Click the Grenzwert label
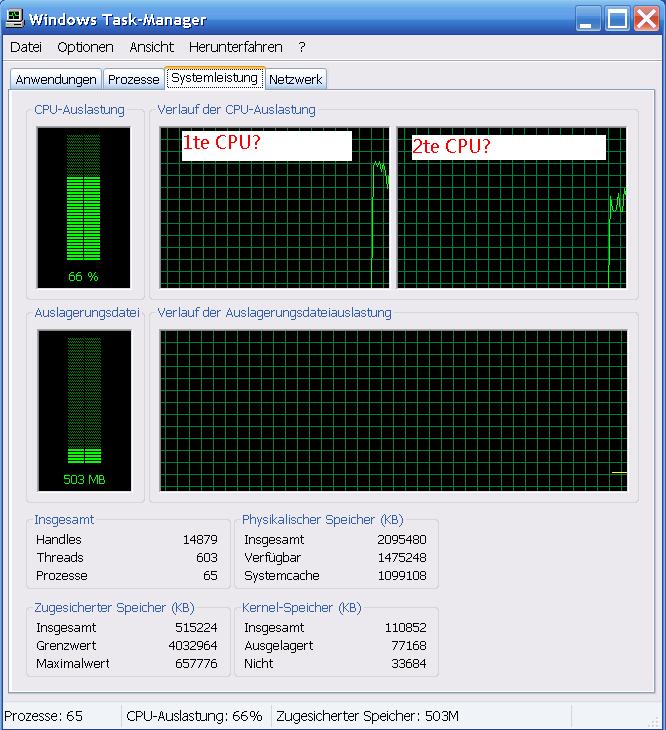The width and height of the screenshot is (666, 730). pyautogui.click(x=66, y=646)
